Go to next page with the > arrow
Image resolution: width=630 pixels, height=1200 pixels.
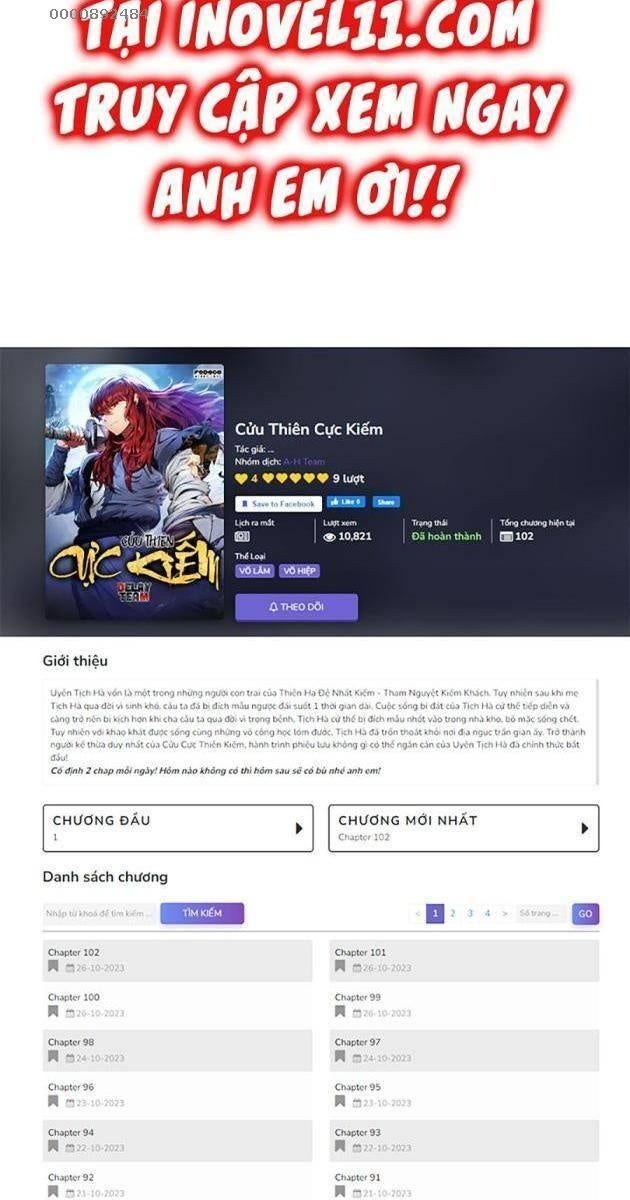coord(505,913)
